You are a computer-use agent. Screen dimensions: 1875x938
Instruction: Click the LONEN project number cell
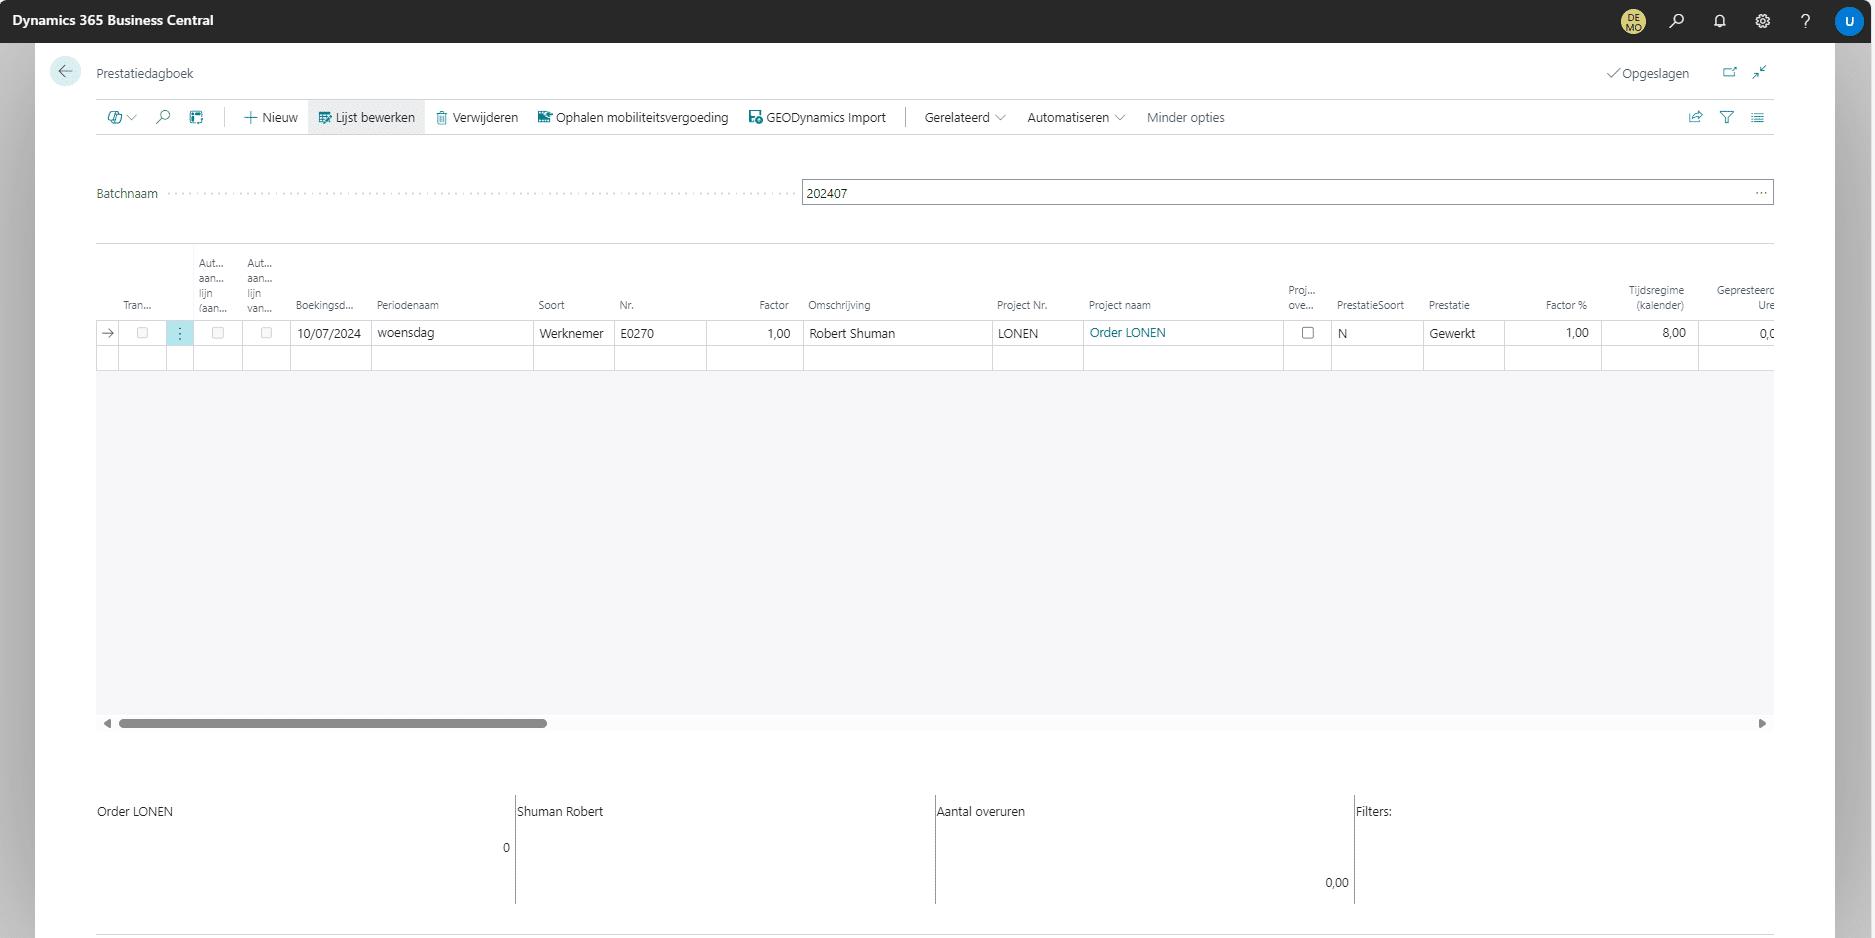(x=1038, y=333)
